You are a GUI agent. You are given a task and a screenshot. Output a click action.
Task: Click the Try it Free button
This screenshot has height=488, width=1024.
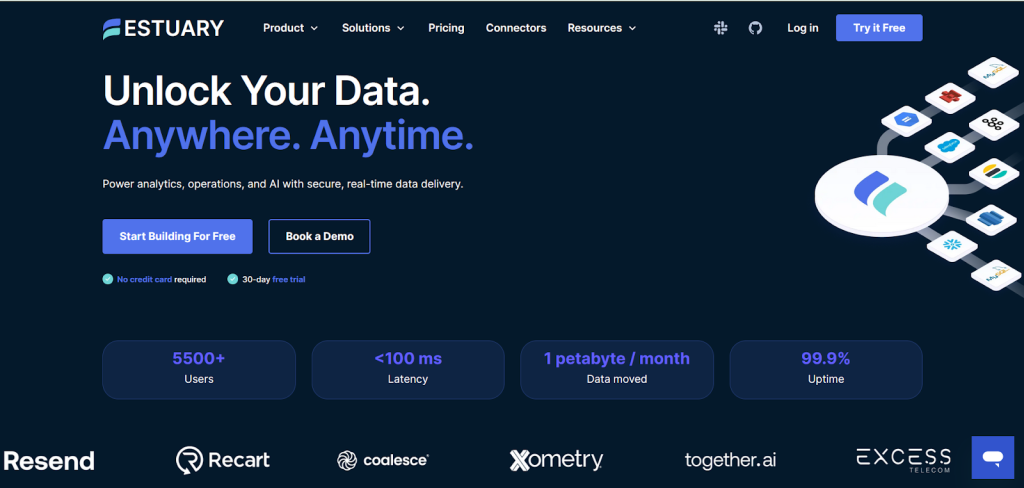coord(879,28)
